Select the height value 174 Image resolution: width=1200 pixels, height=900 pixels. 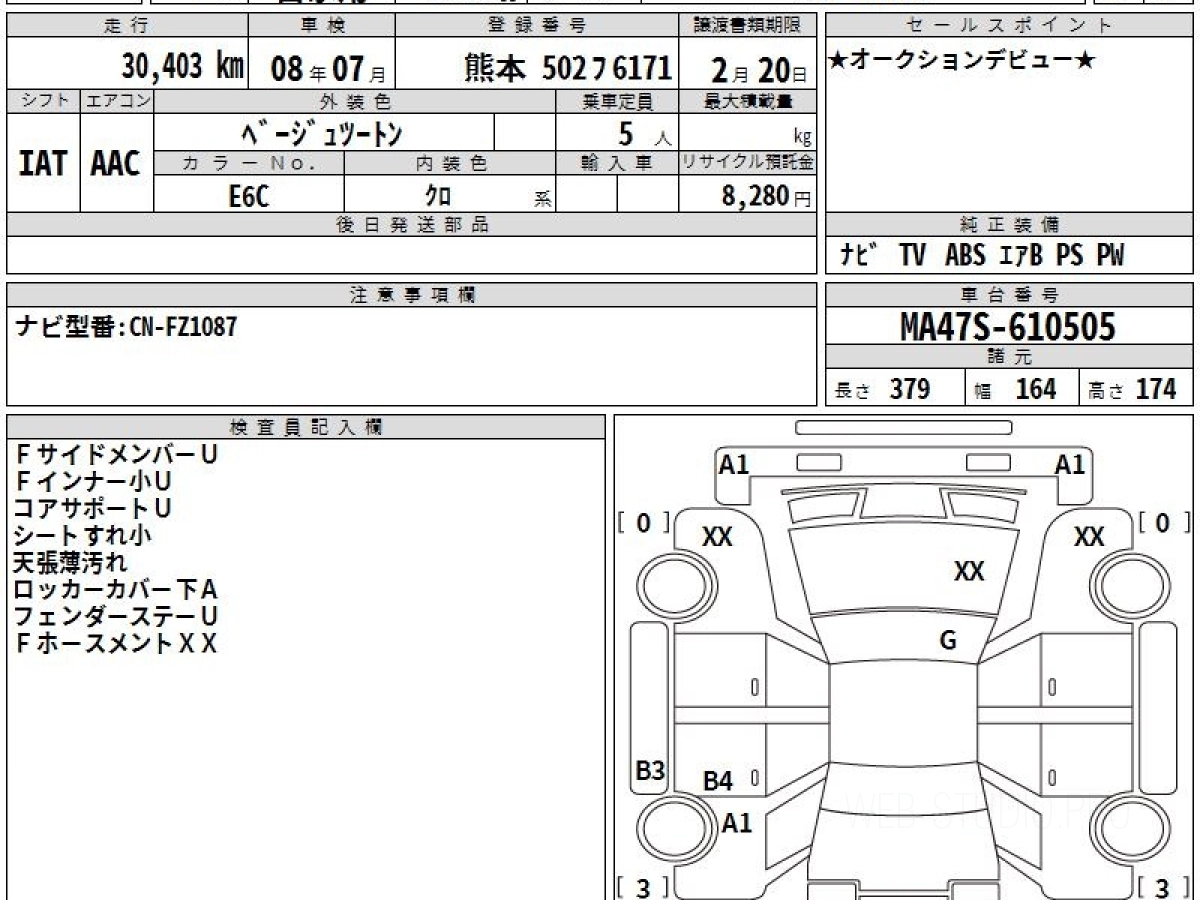[x=1155, y=389]
